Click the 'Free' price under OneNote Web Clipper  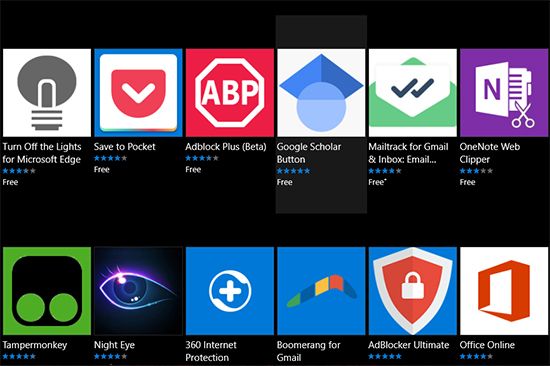pos(468,182)
